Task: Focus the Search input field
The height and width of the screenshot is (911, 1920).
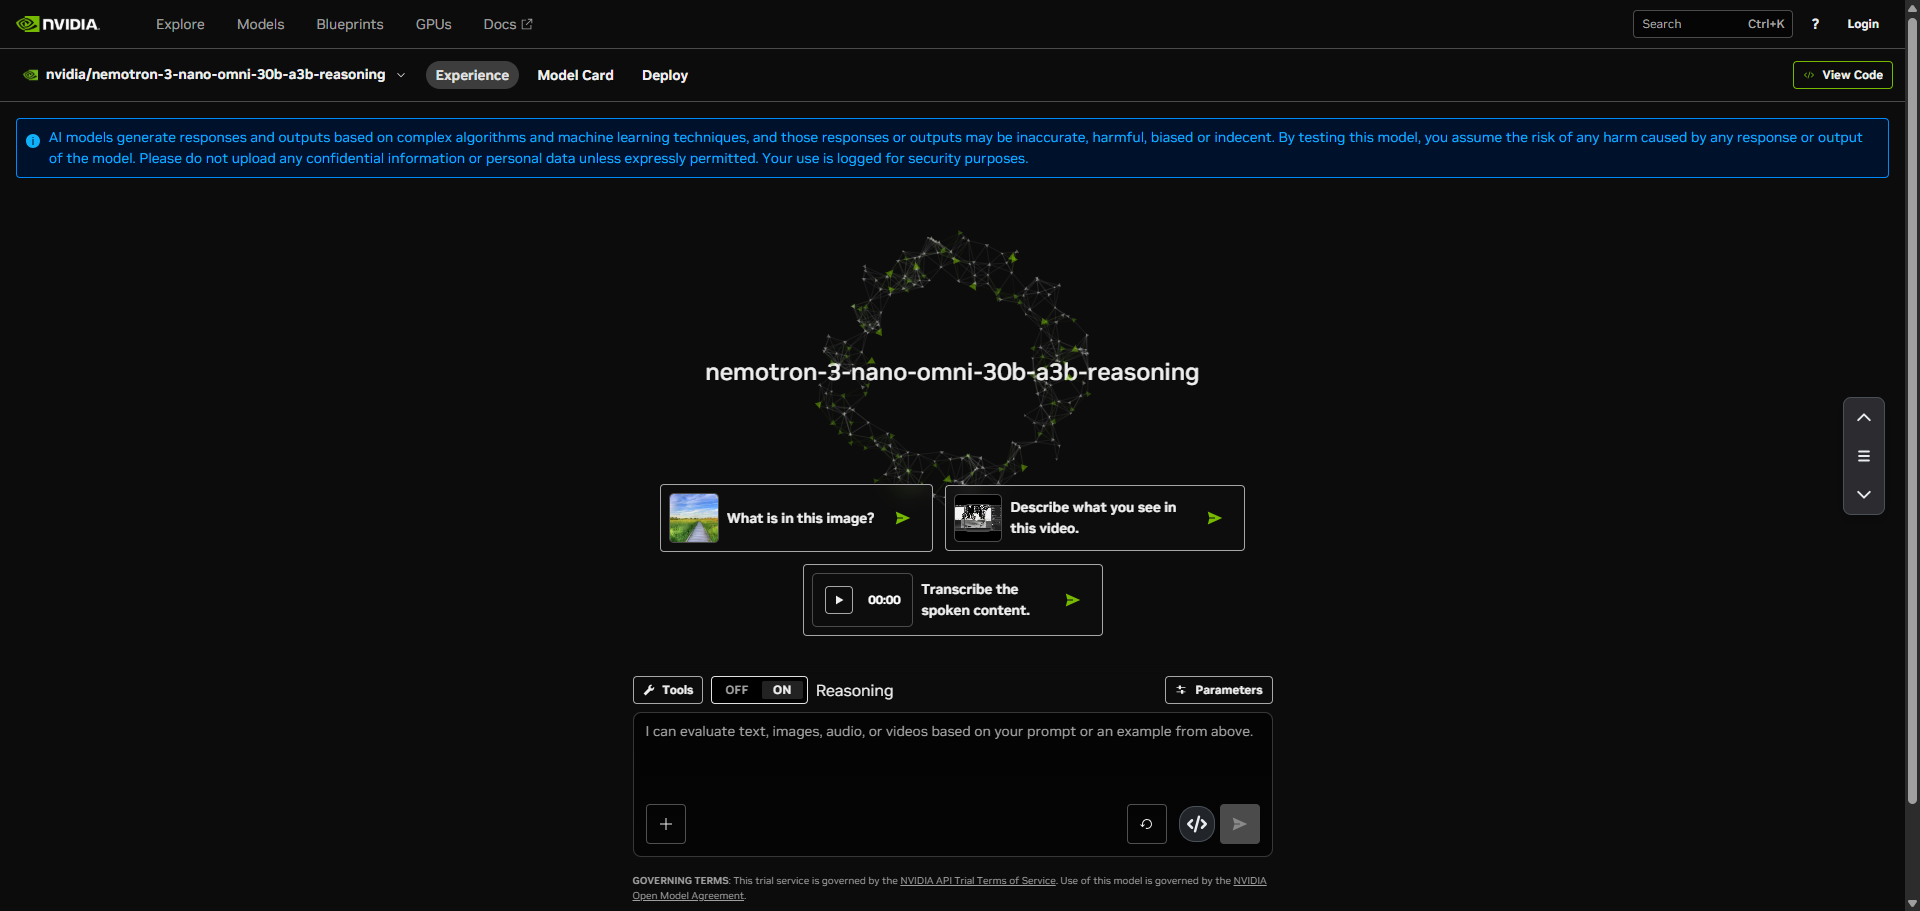Action: click(x=1690, y=24)
